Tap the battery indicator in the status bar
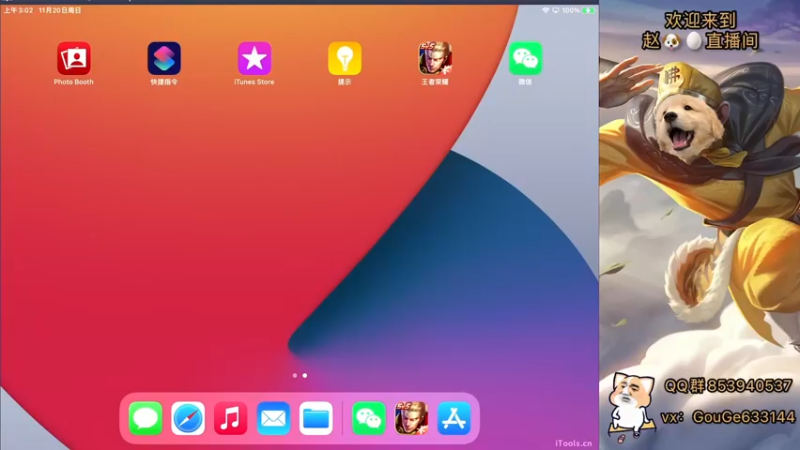This screenshot has height=450, width=800. [x=588, y=10]
